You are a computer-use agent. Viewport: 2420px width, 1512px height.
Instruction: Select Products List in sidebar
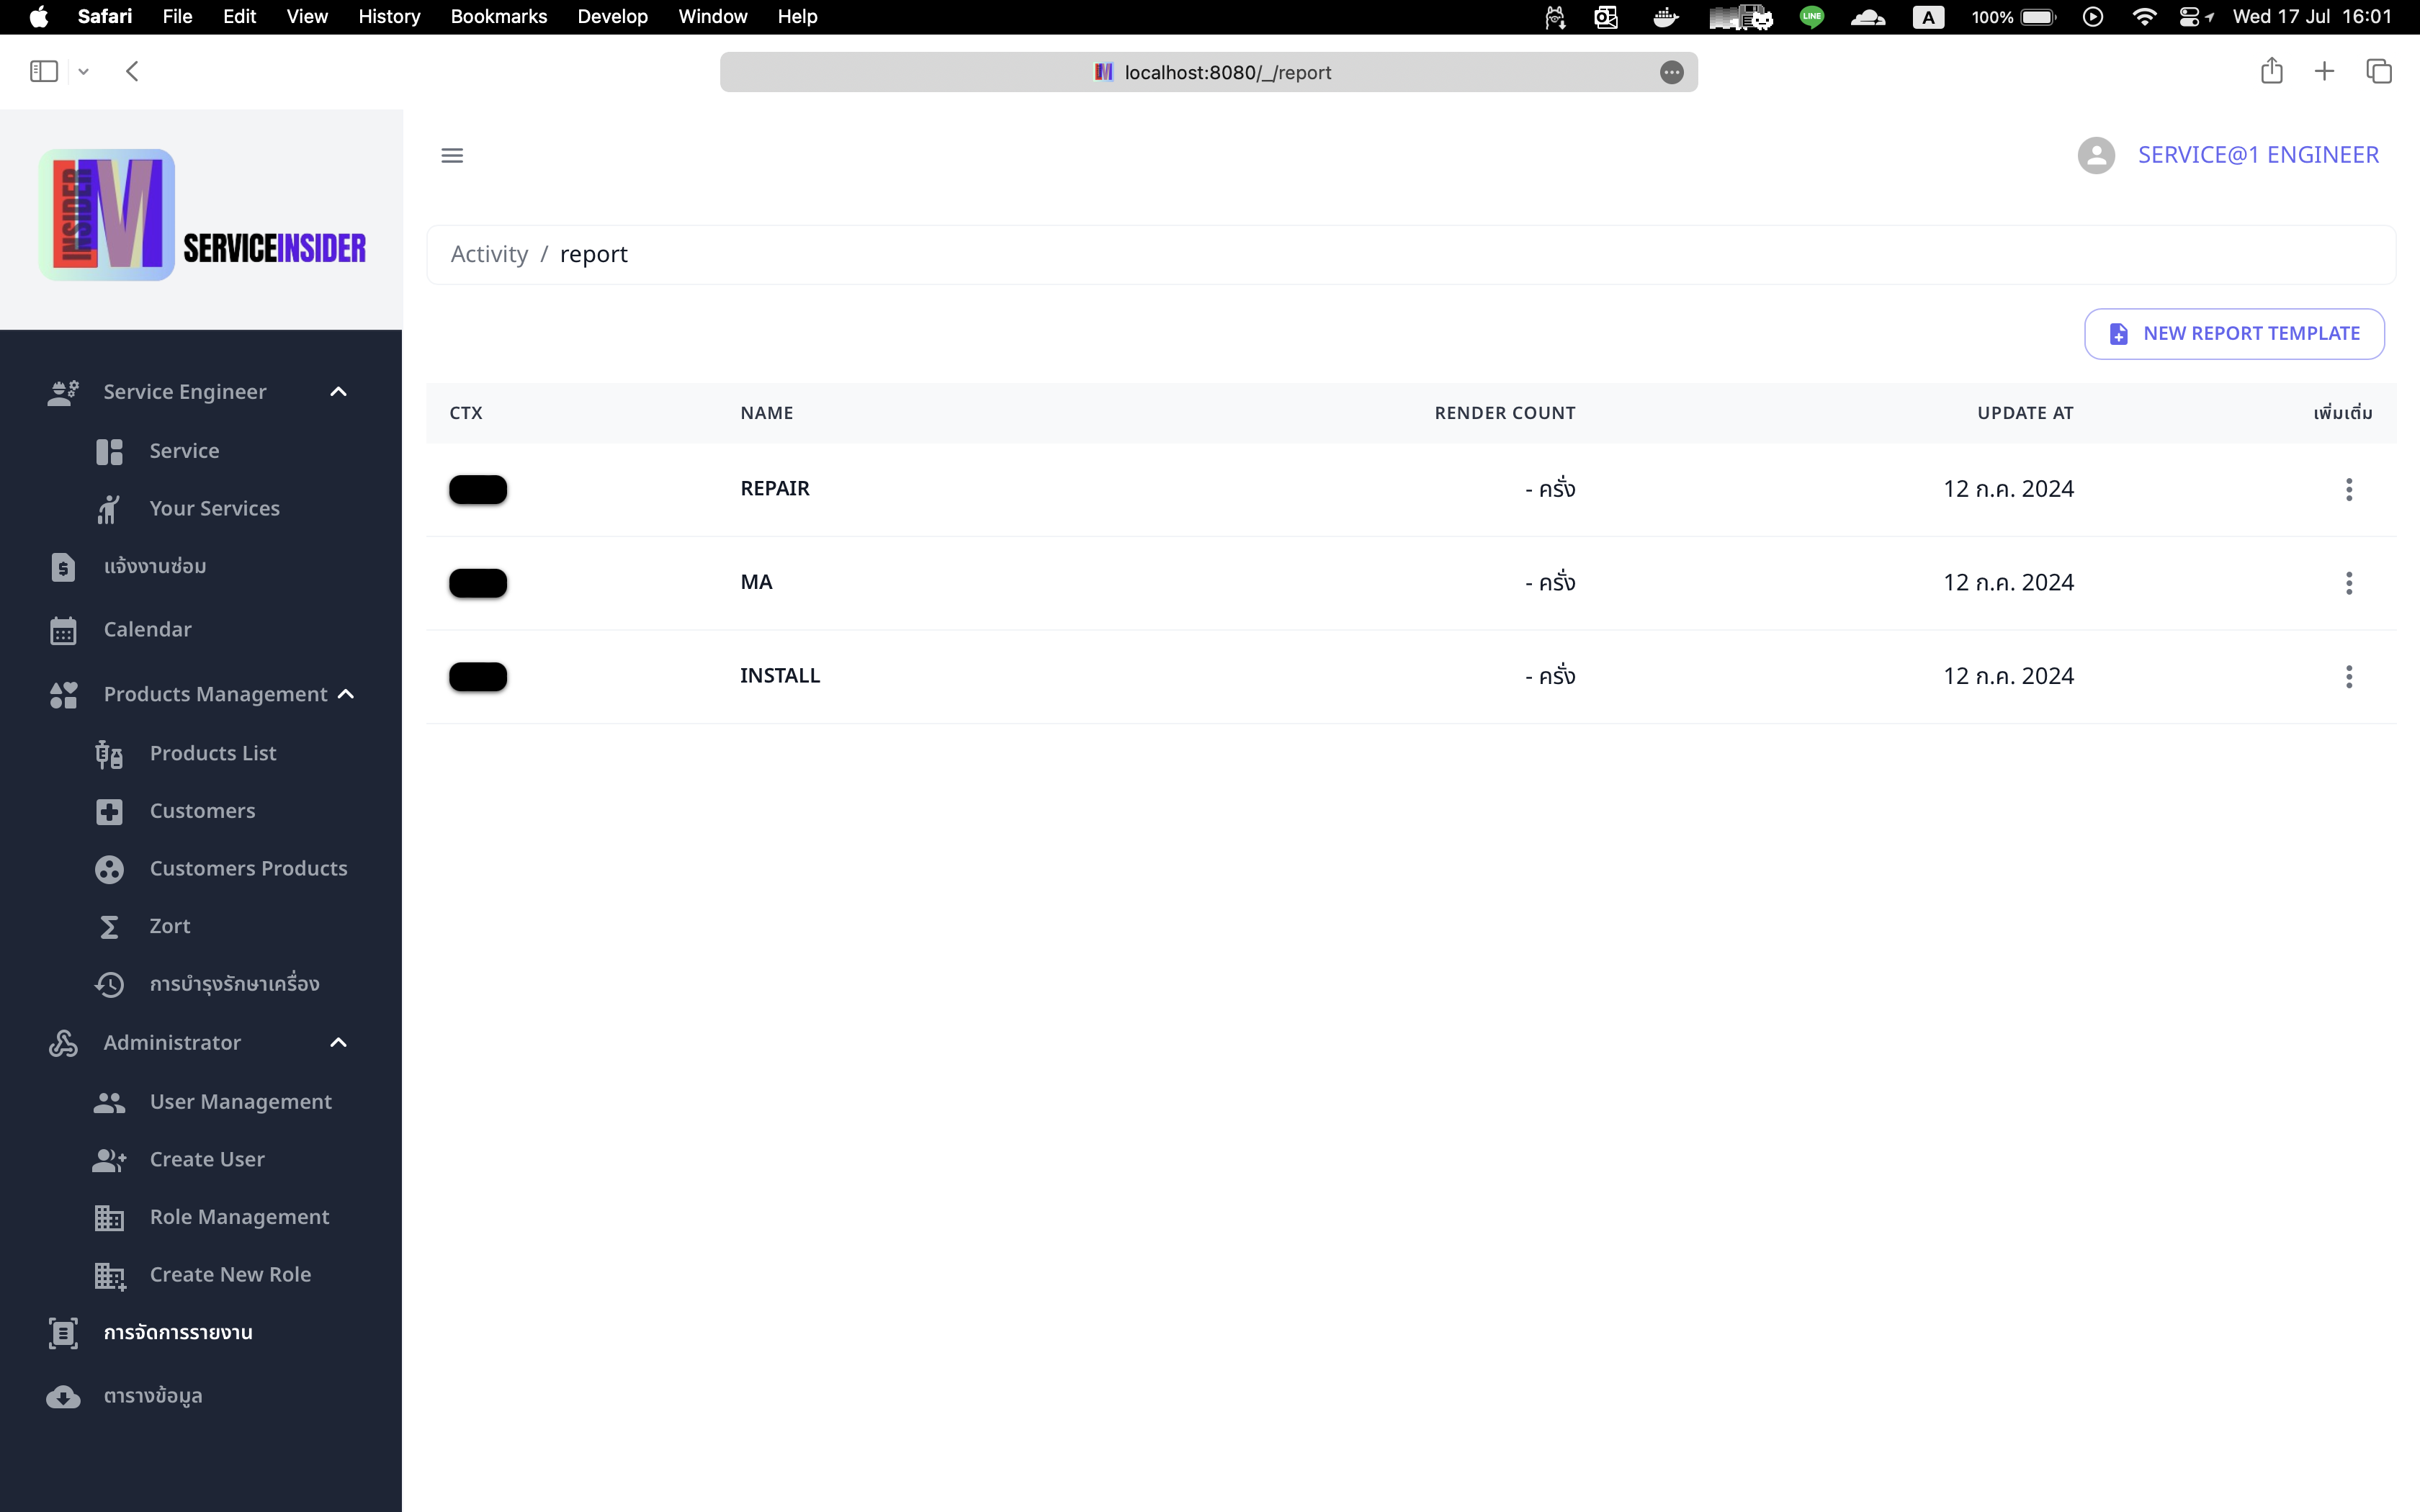tap(212, 753)
